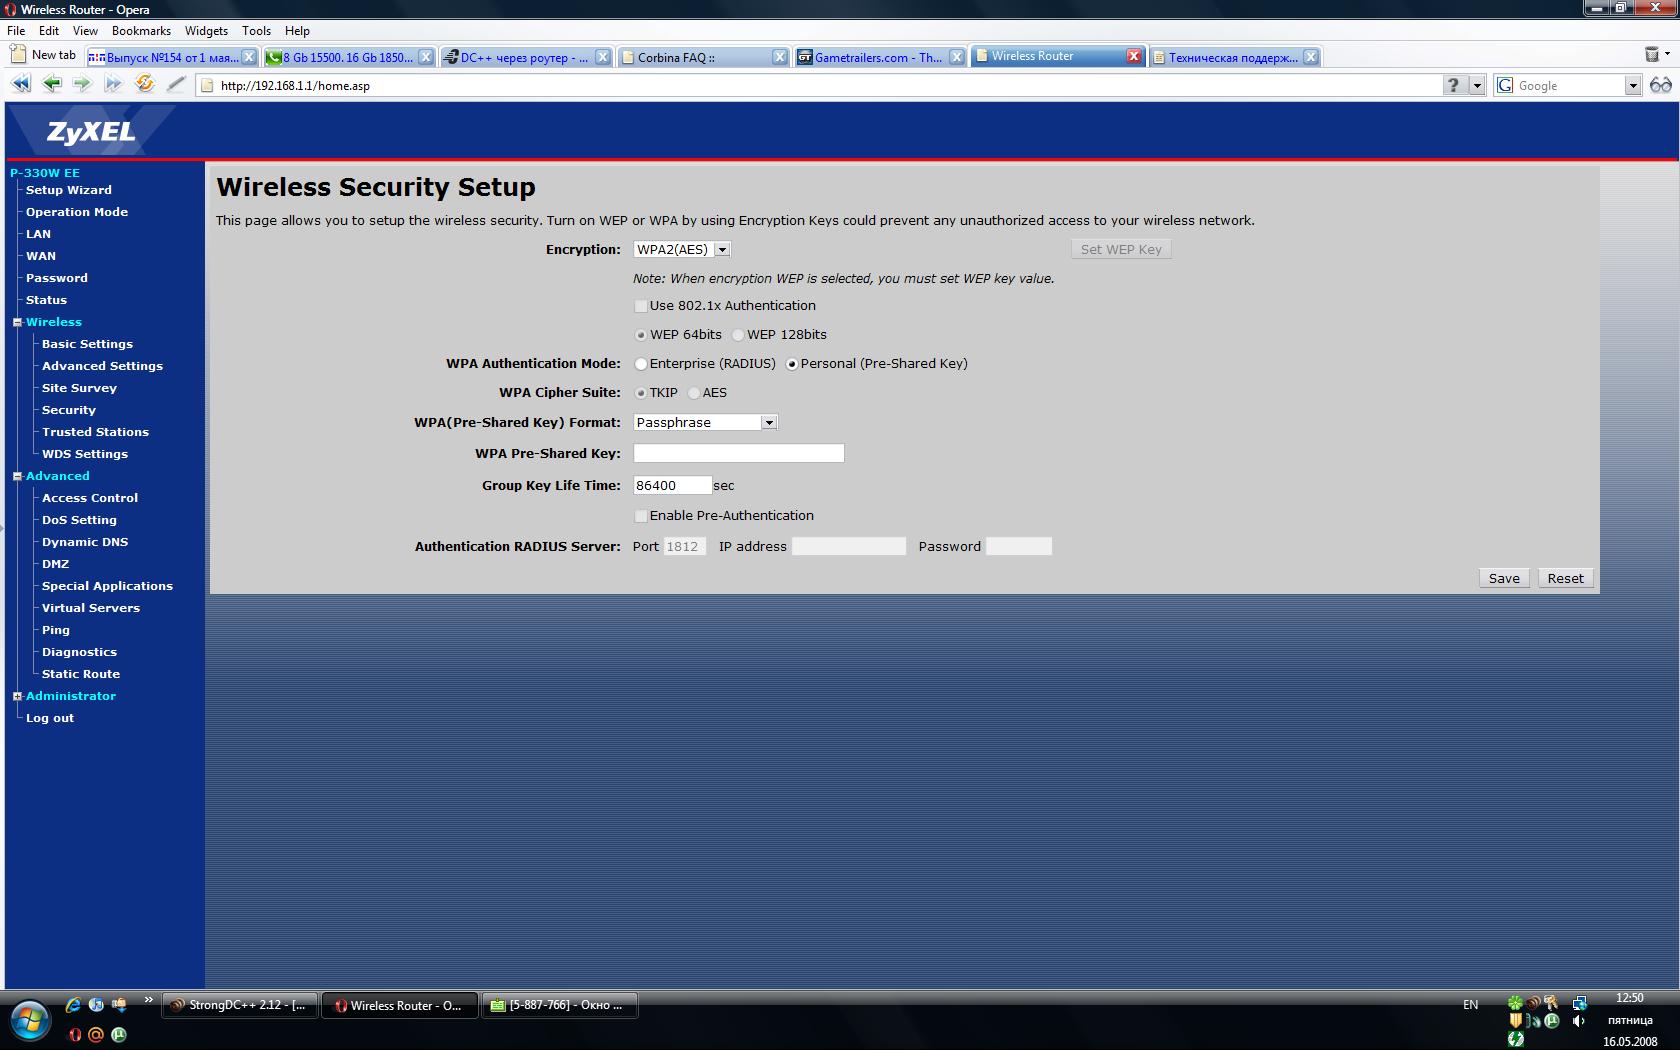Check Enable Pre-Authentication
Screen dimensions: 1680x1050
tap(641, 516)
